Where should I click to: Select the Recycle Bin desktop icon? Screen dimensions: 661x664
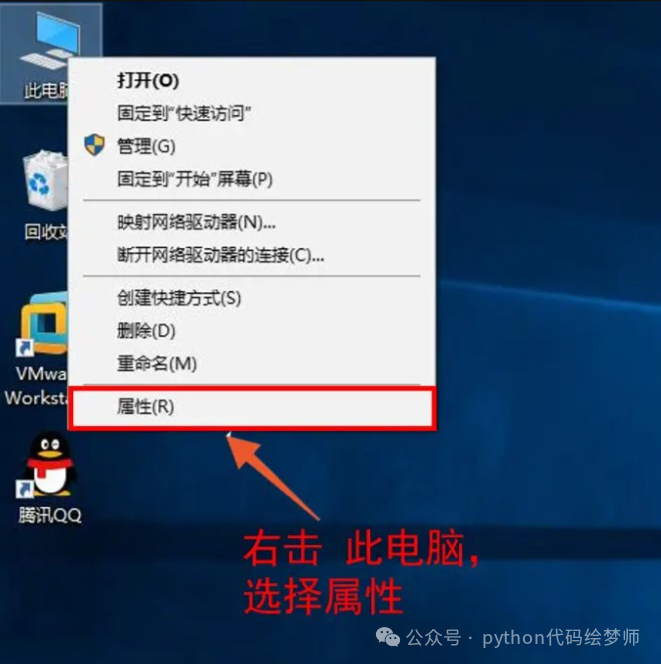(46, 180)
